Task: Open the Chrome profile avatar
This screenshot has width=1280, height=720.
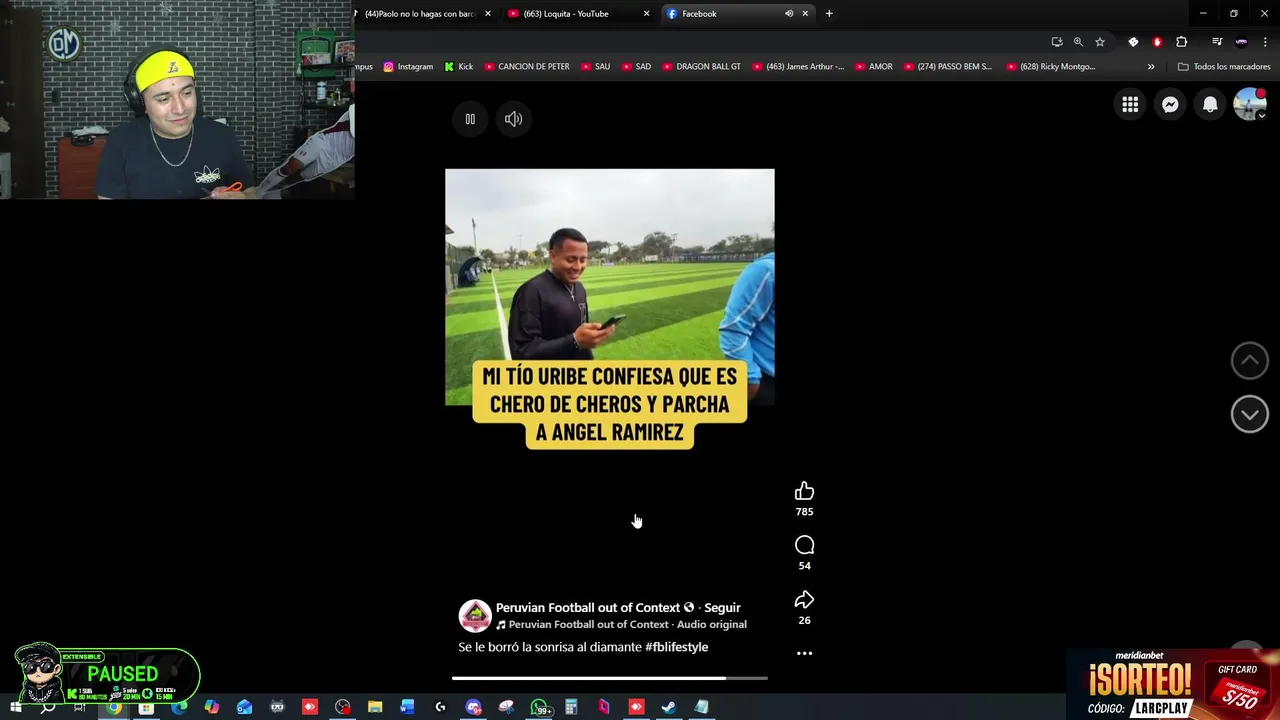Action: click(1241, 42)
